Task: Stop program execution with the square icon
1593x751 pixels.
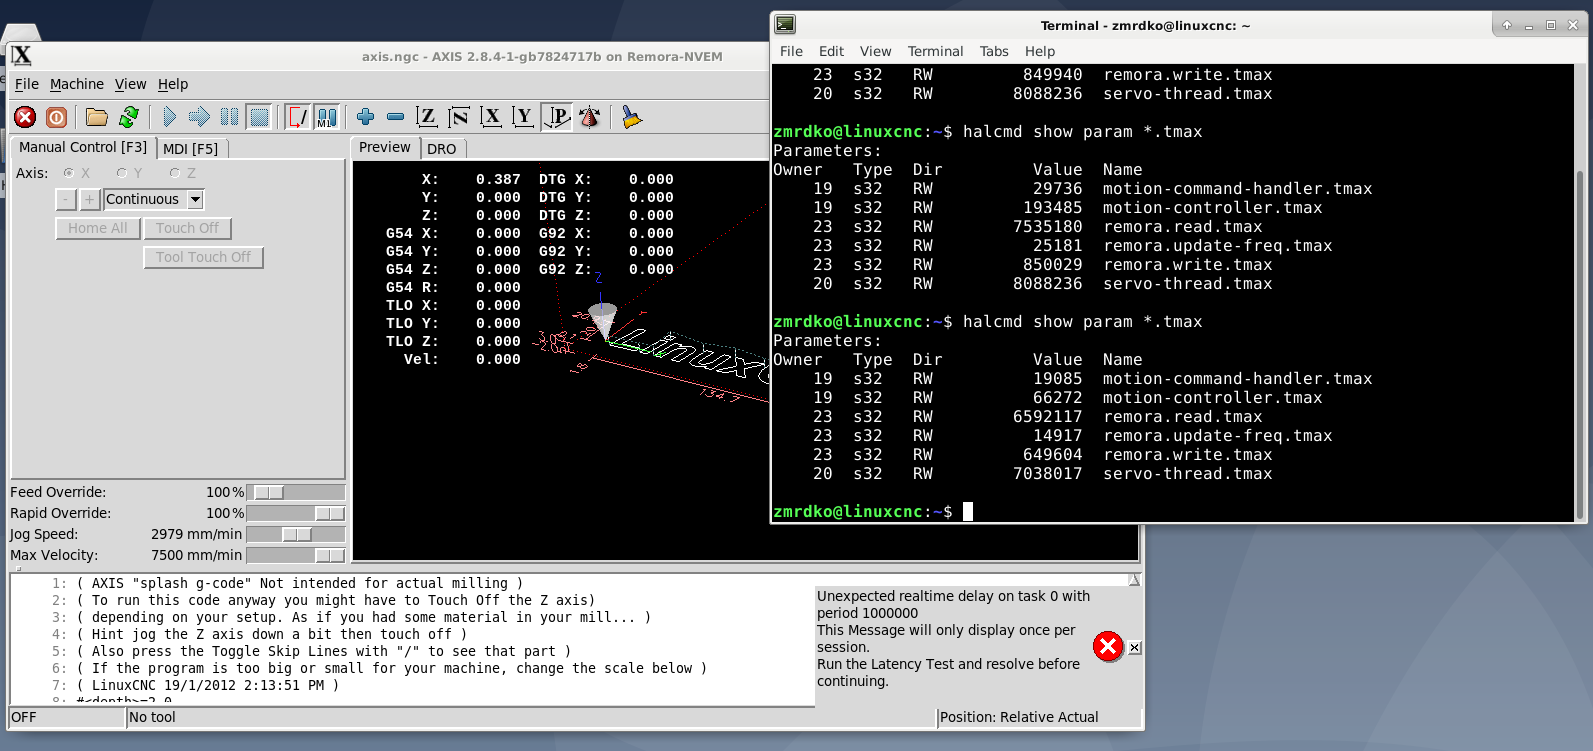Action: tap(259, 117)
